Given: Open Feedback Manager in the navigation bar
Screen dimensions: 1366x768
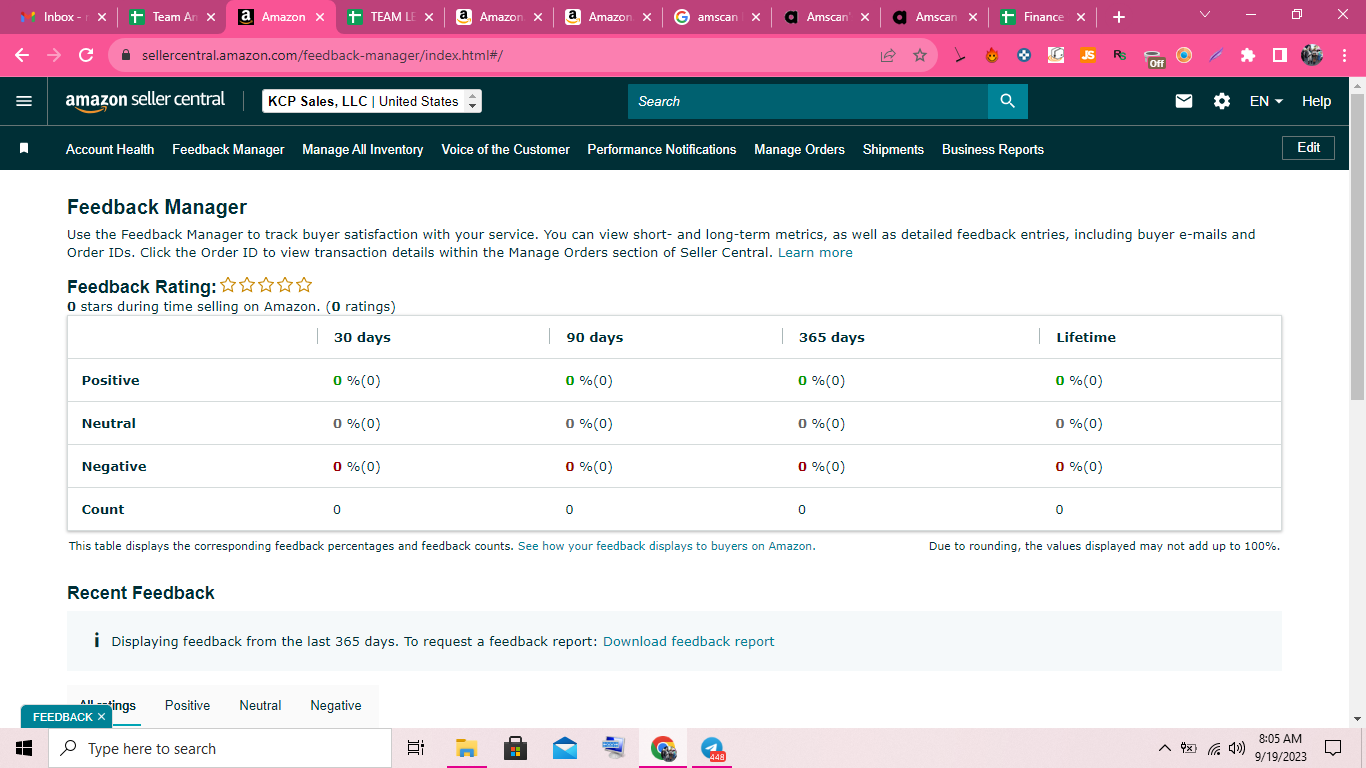Looking at the screenshot, I should 228,149.
